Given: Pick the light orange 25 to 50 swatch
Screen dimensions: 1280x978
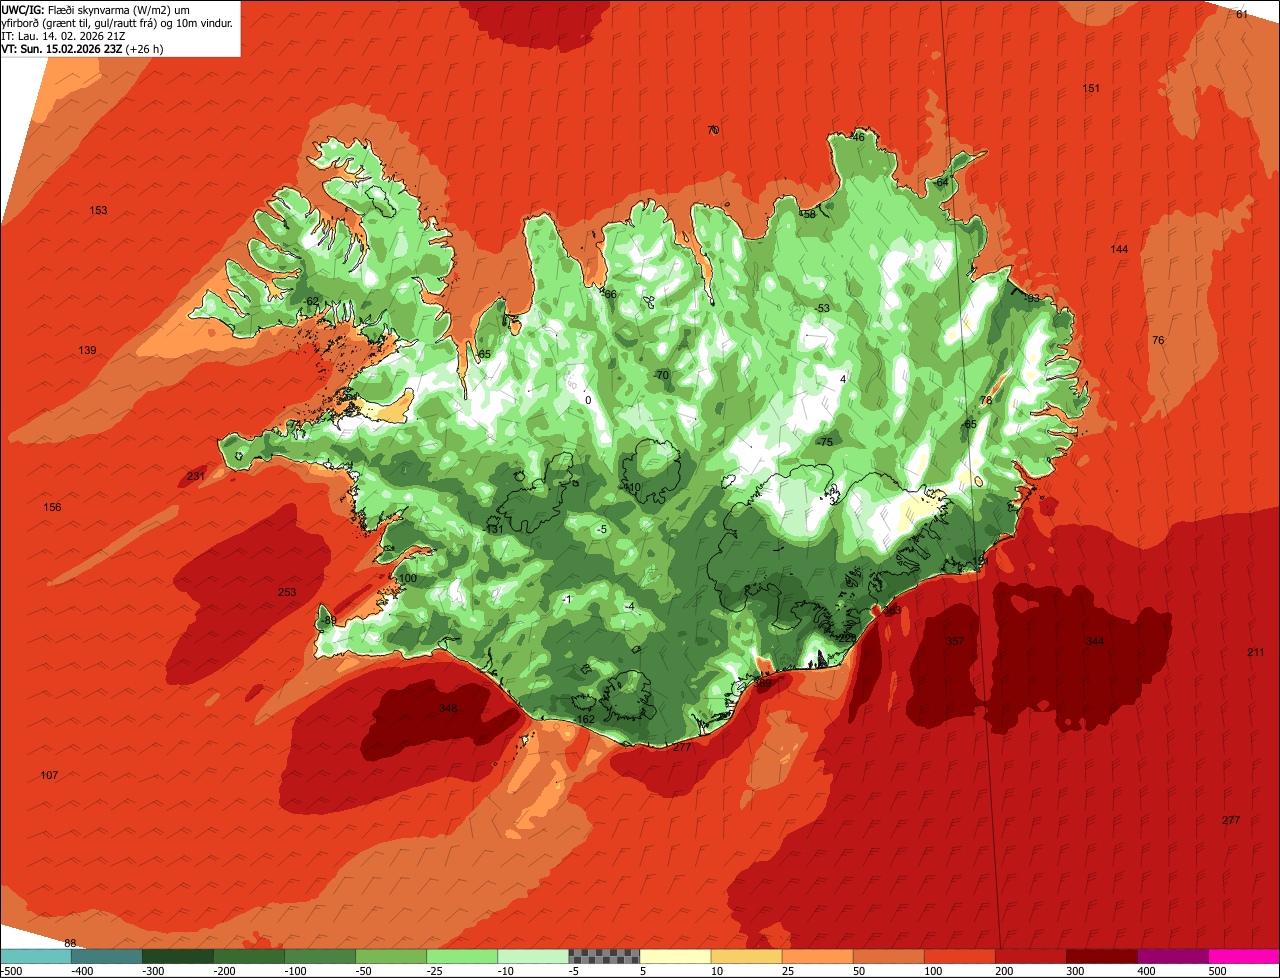Looking at the screenshot, I should [817, 956].
